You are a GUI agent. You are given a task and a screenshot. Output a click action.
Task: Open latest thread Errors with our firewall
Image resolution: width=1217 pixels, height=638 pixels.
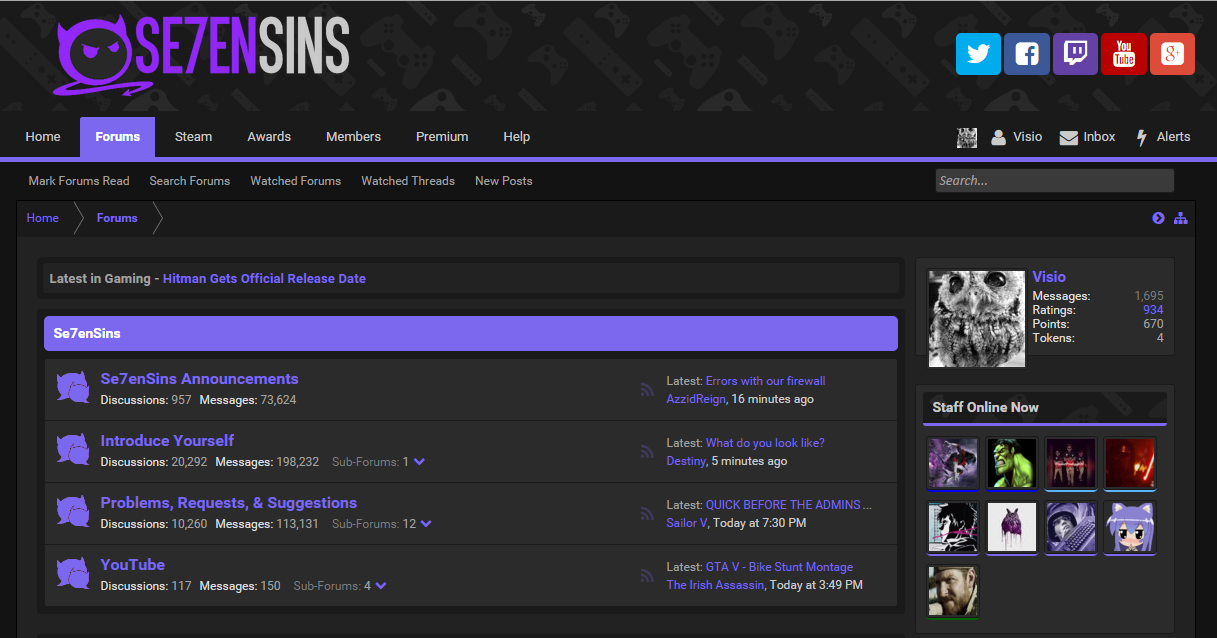766,381
